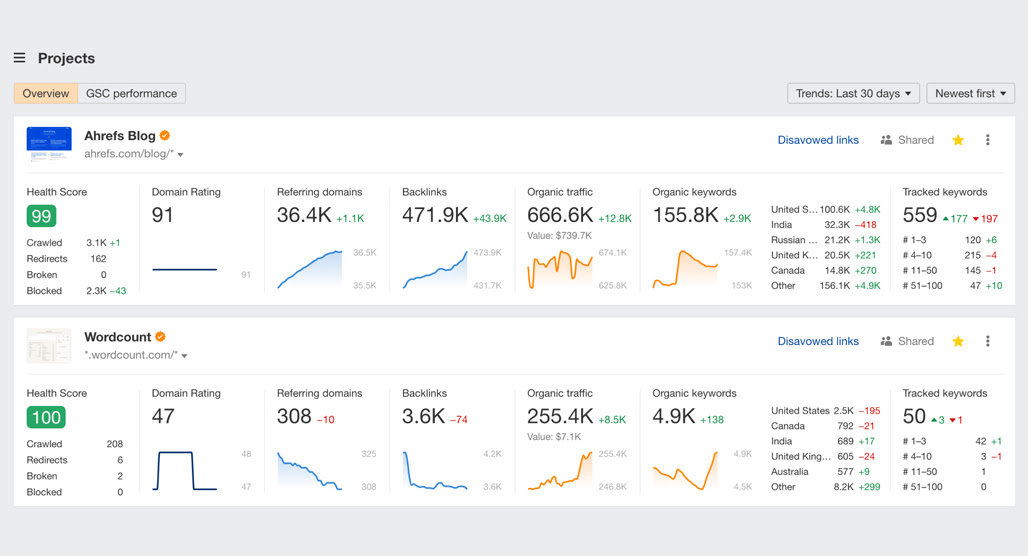1028x556 pixels.
Task: Click the Russian 21.2K keywords row
Action: pos(825,240)
